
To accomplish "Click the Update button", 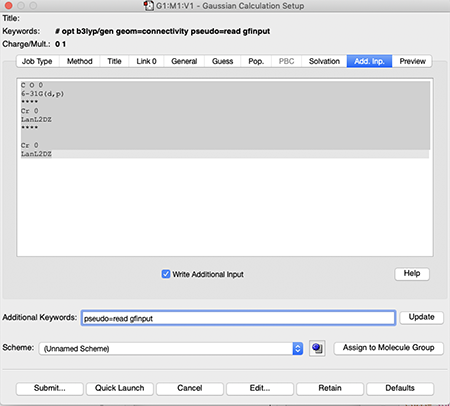I will coord(422,317).
